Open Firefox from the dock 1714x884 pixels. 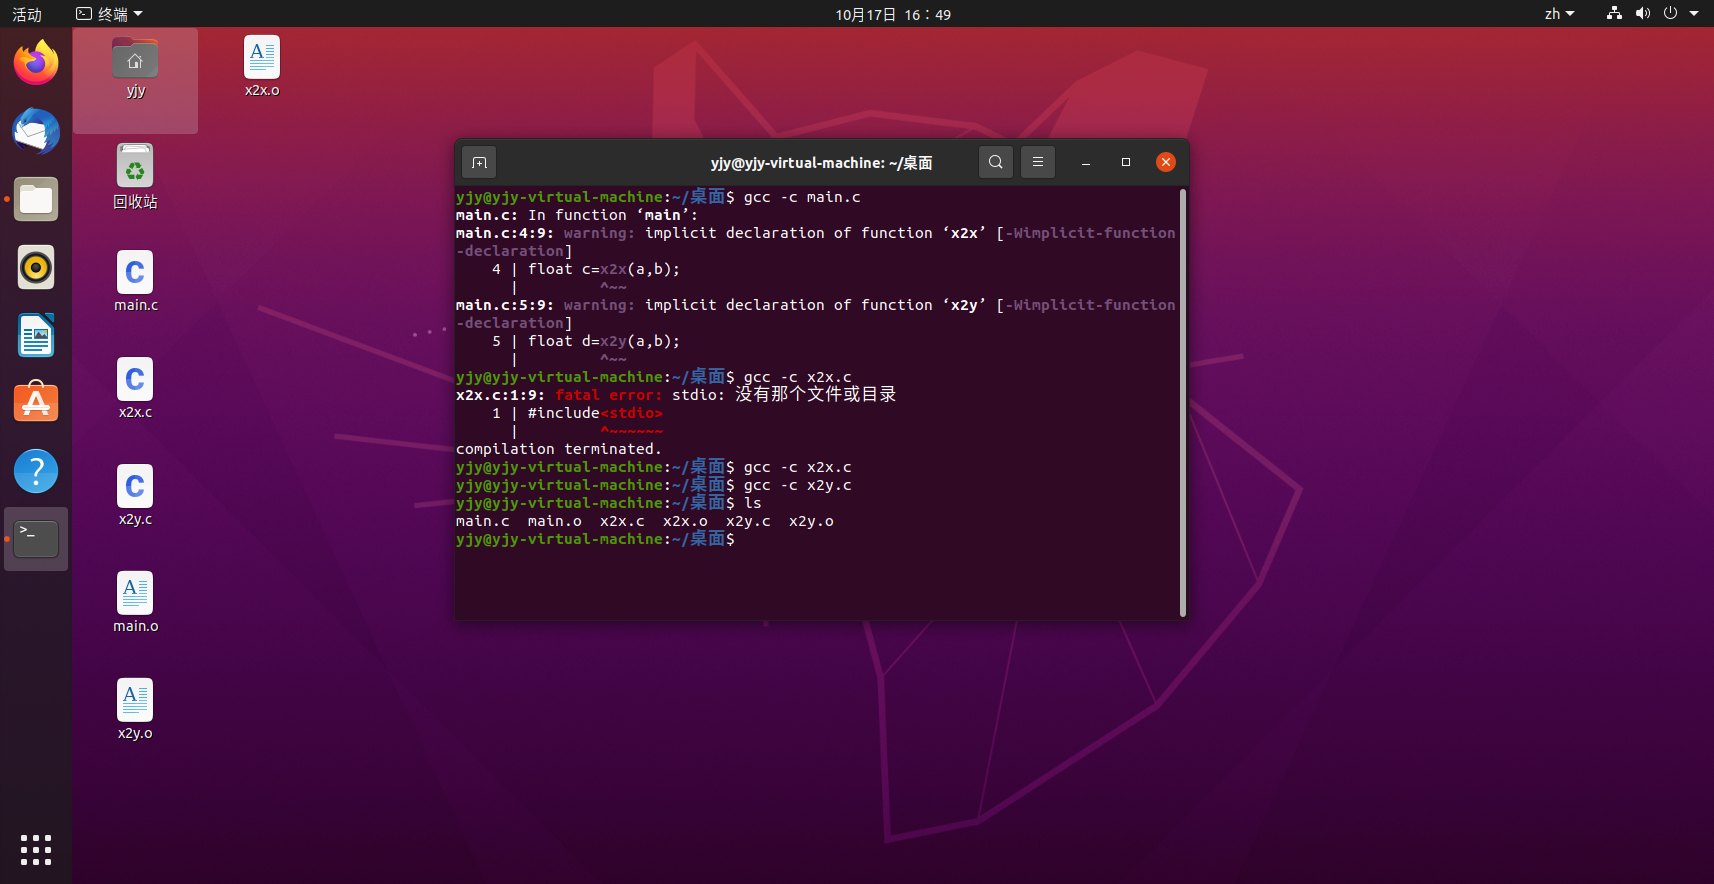tap(36, 63)
